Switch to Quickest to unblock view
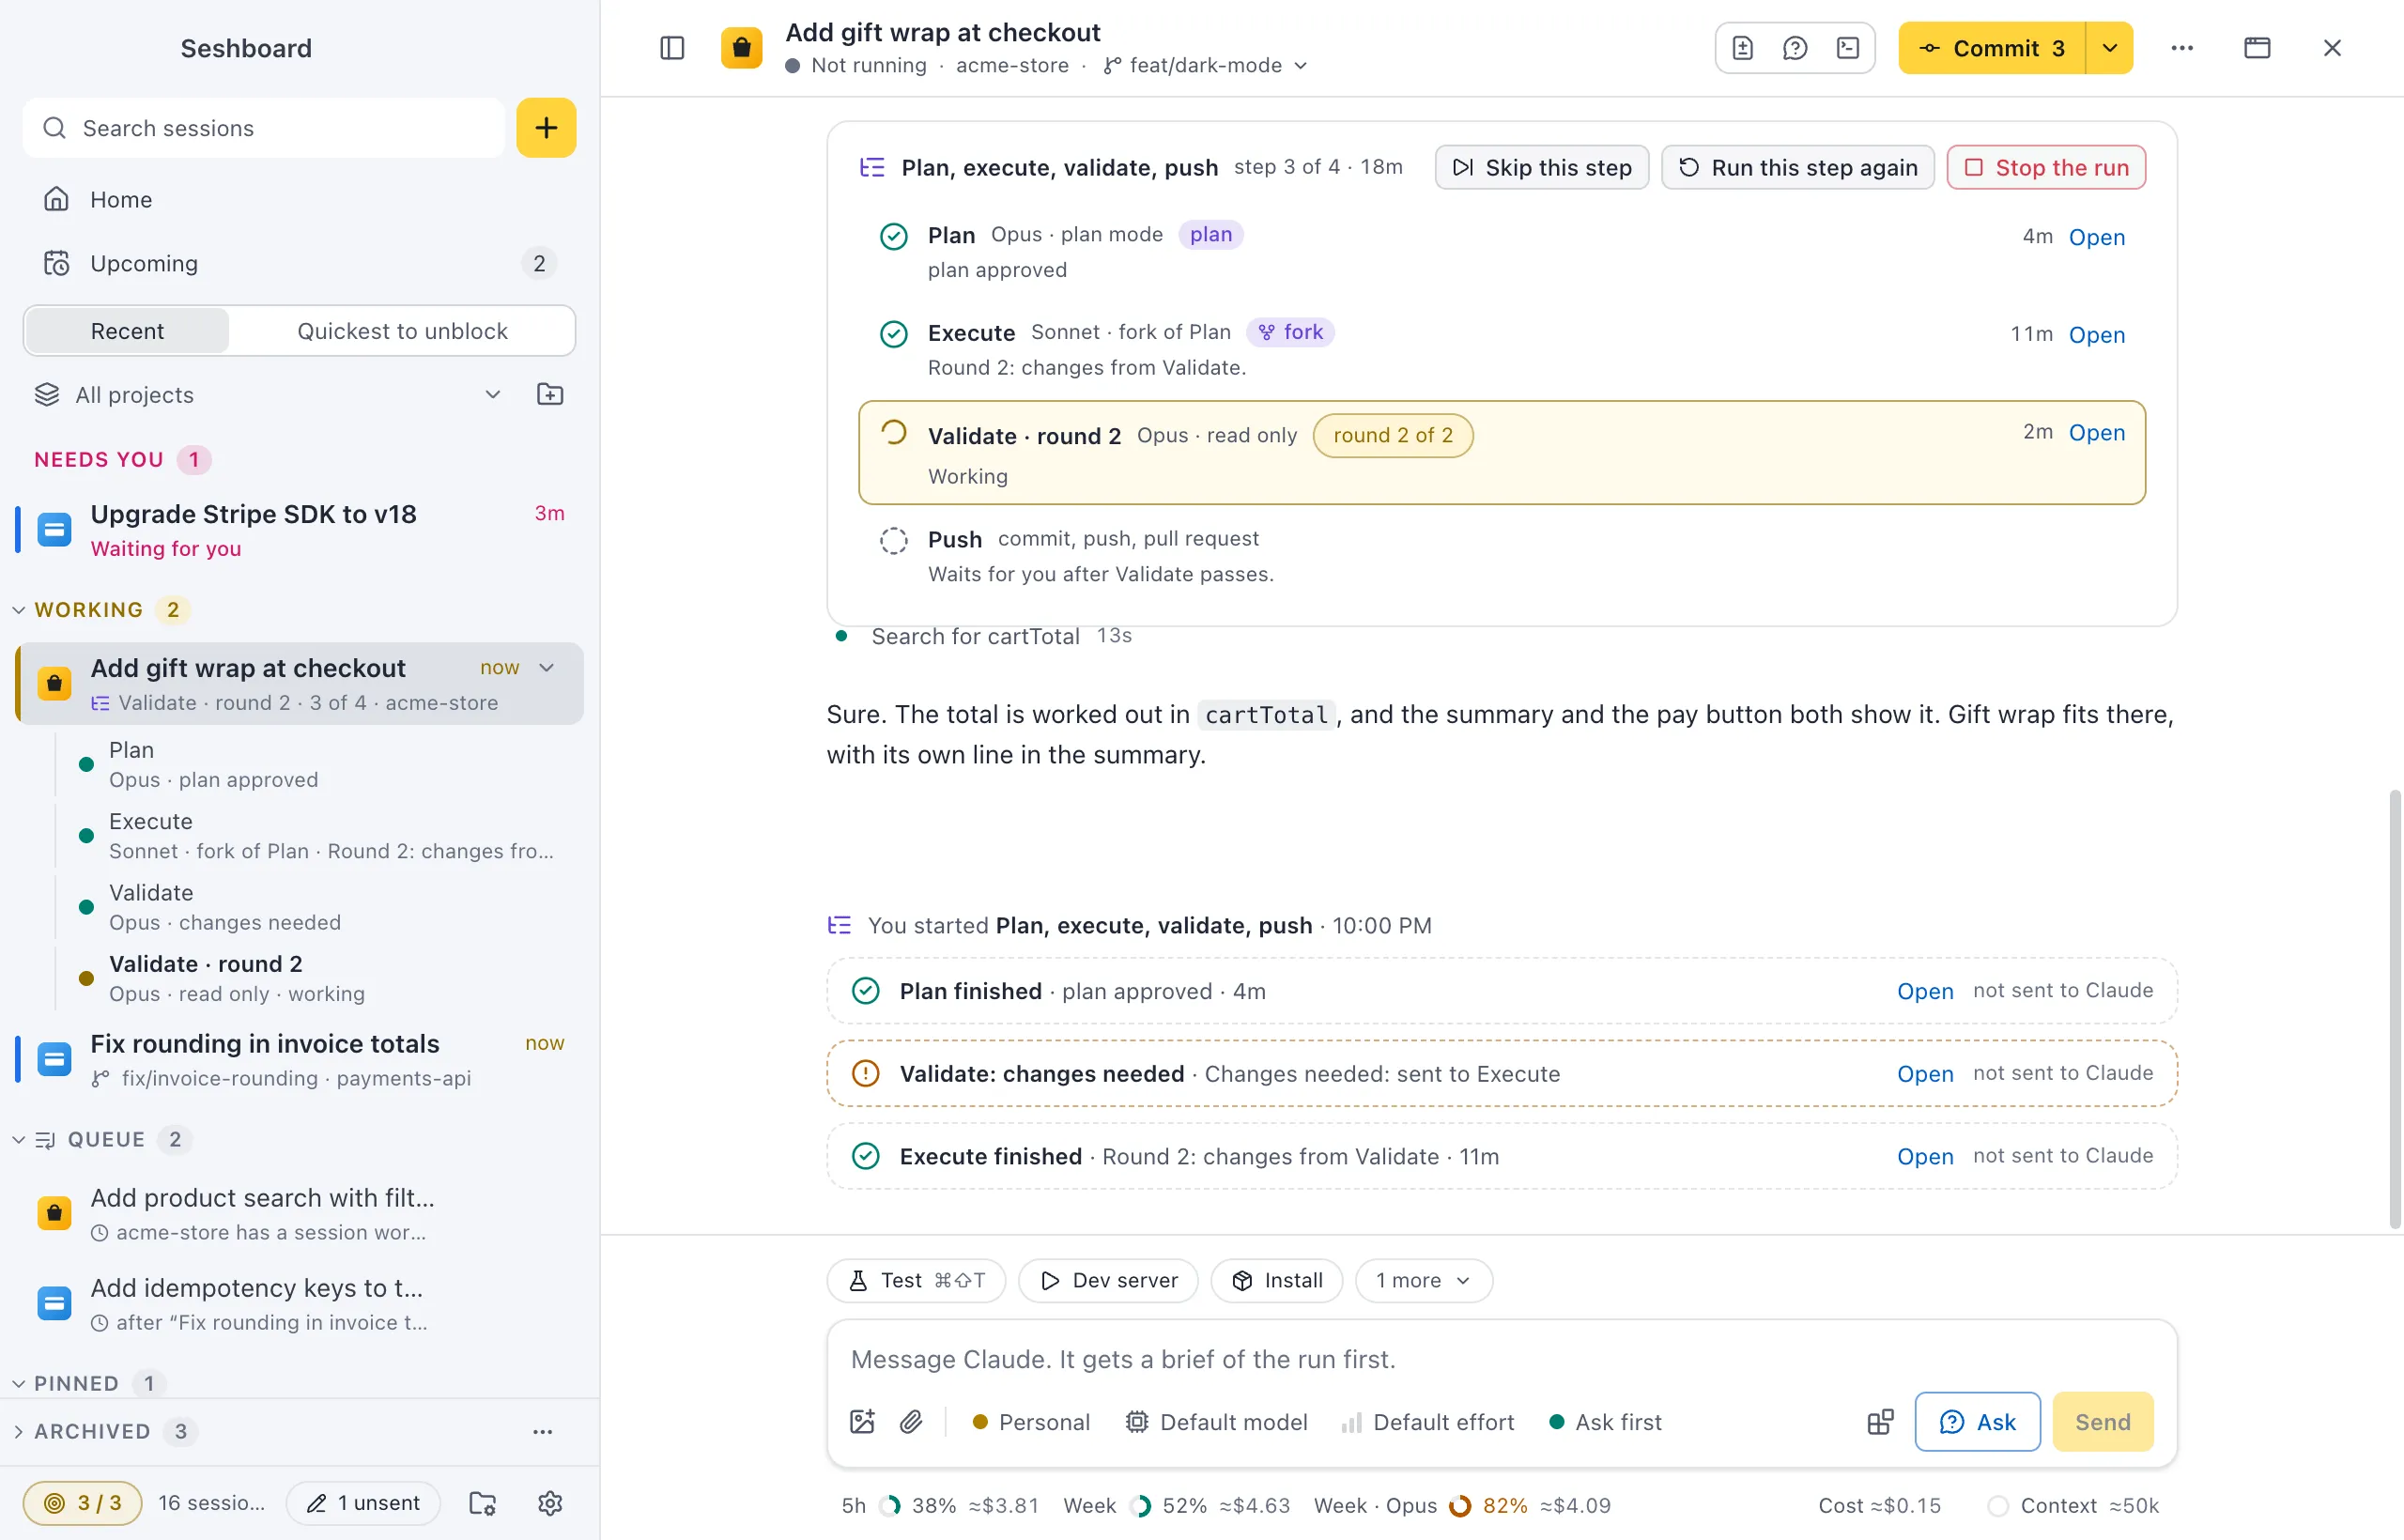 click(402, 331)
